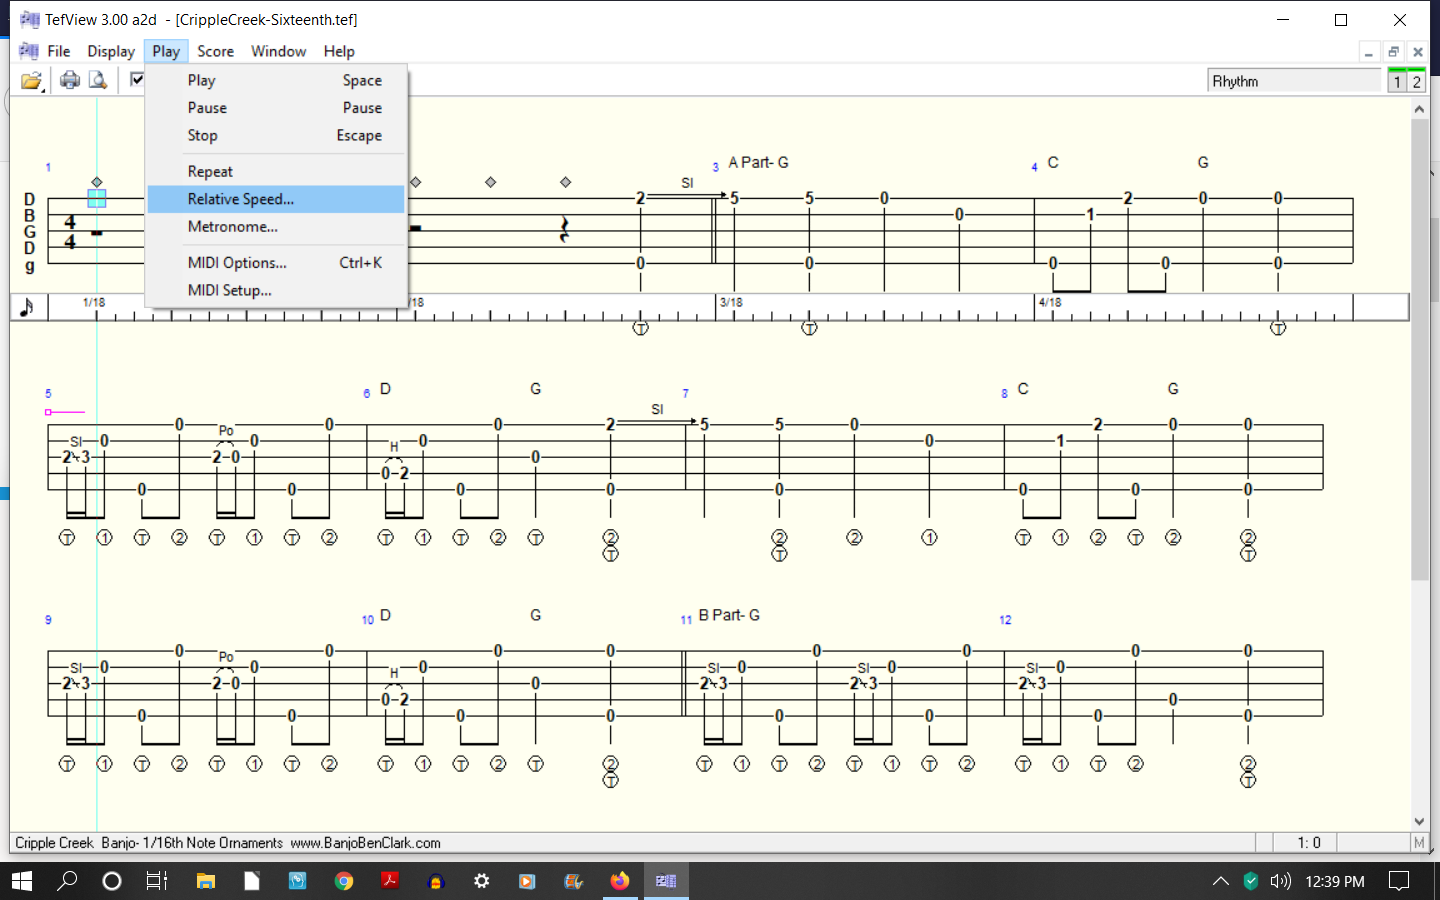
Task: Toggle track 2 button
Action: tap(1416, 81)
